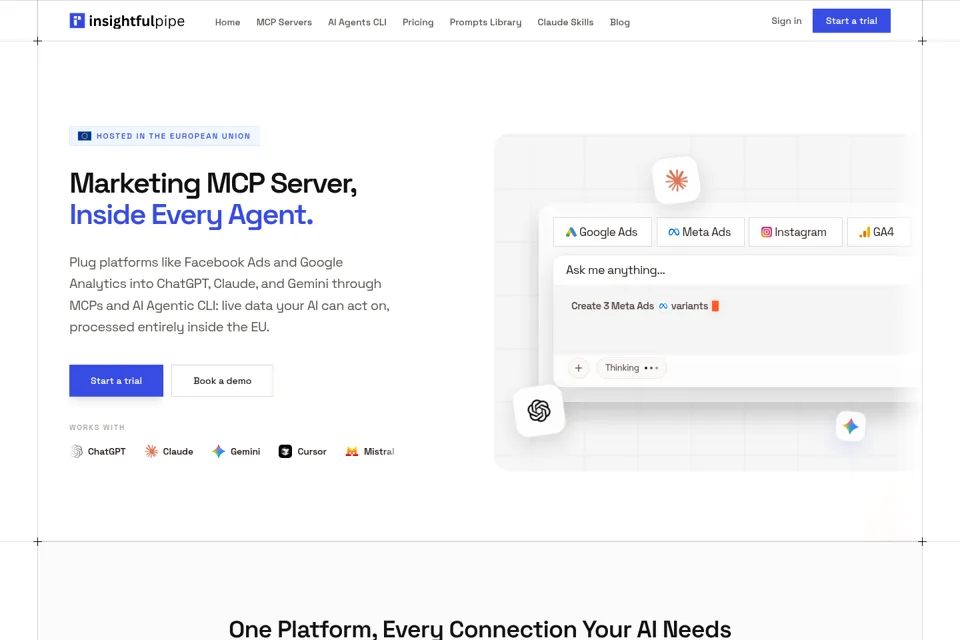The height and width of the screenshot is (640, 960).
Task: Click the GA4 bar chart icon
Action: click(864, 232)
